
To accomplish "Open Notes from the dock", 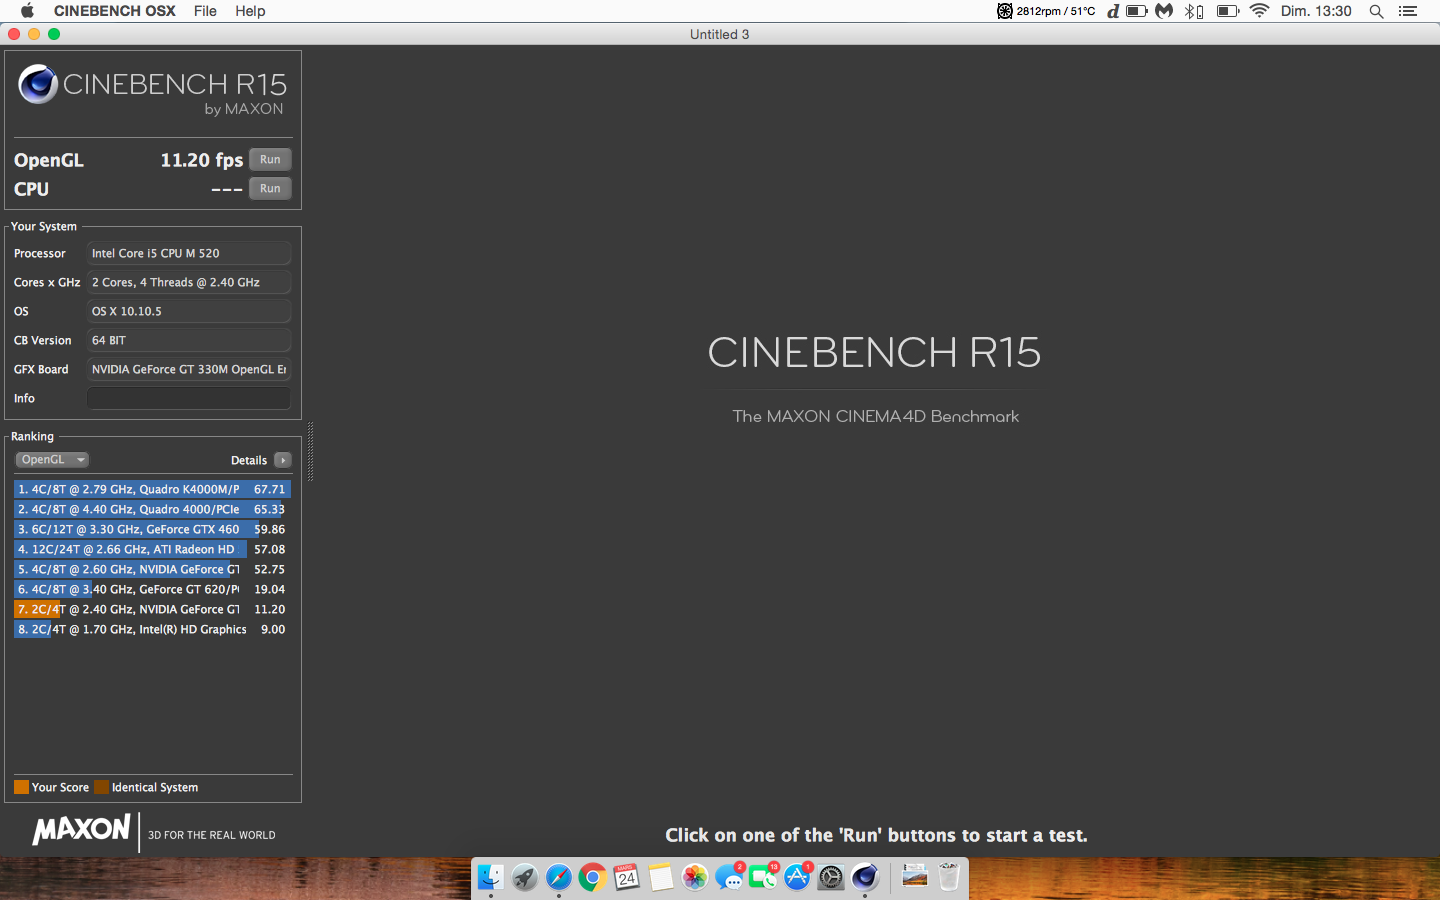I will point(660,878).
